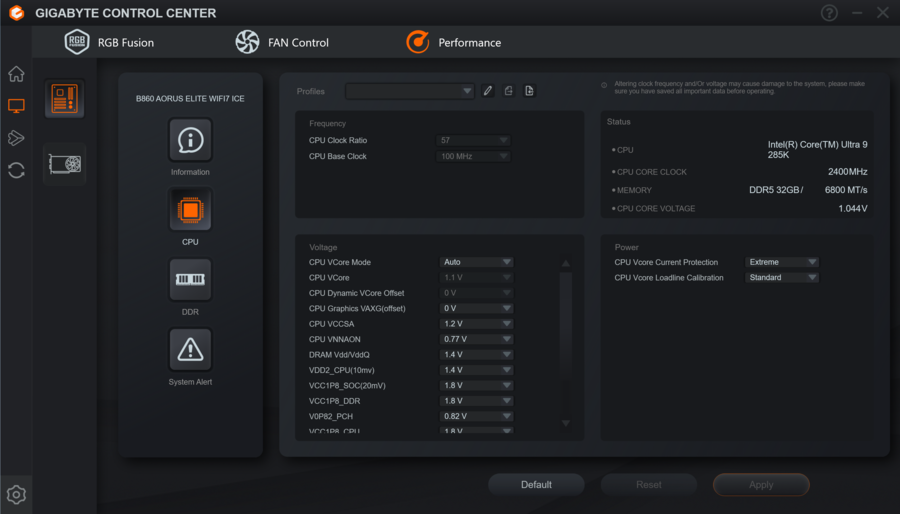Open the CPU VNNAON dropdown
This screenshot has height=514, width=900.
476,340
